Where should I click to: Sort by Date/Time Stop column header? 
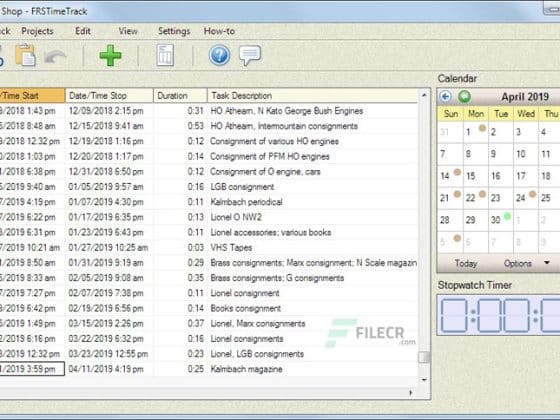pyautogui.click(x=109, y=96)
